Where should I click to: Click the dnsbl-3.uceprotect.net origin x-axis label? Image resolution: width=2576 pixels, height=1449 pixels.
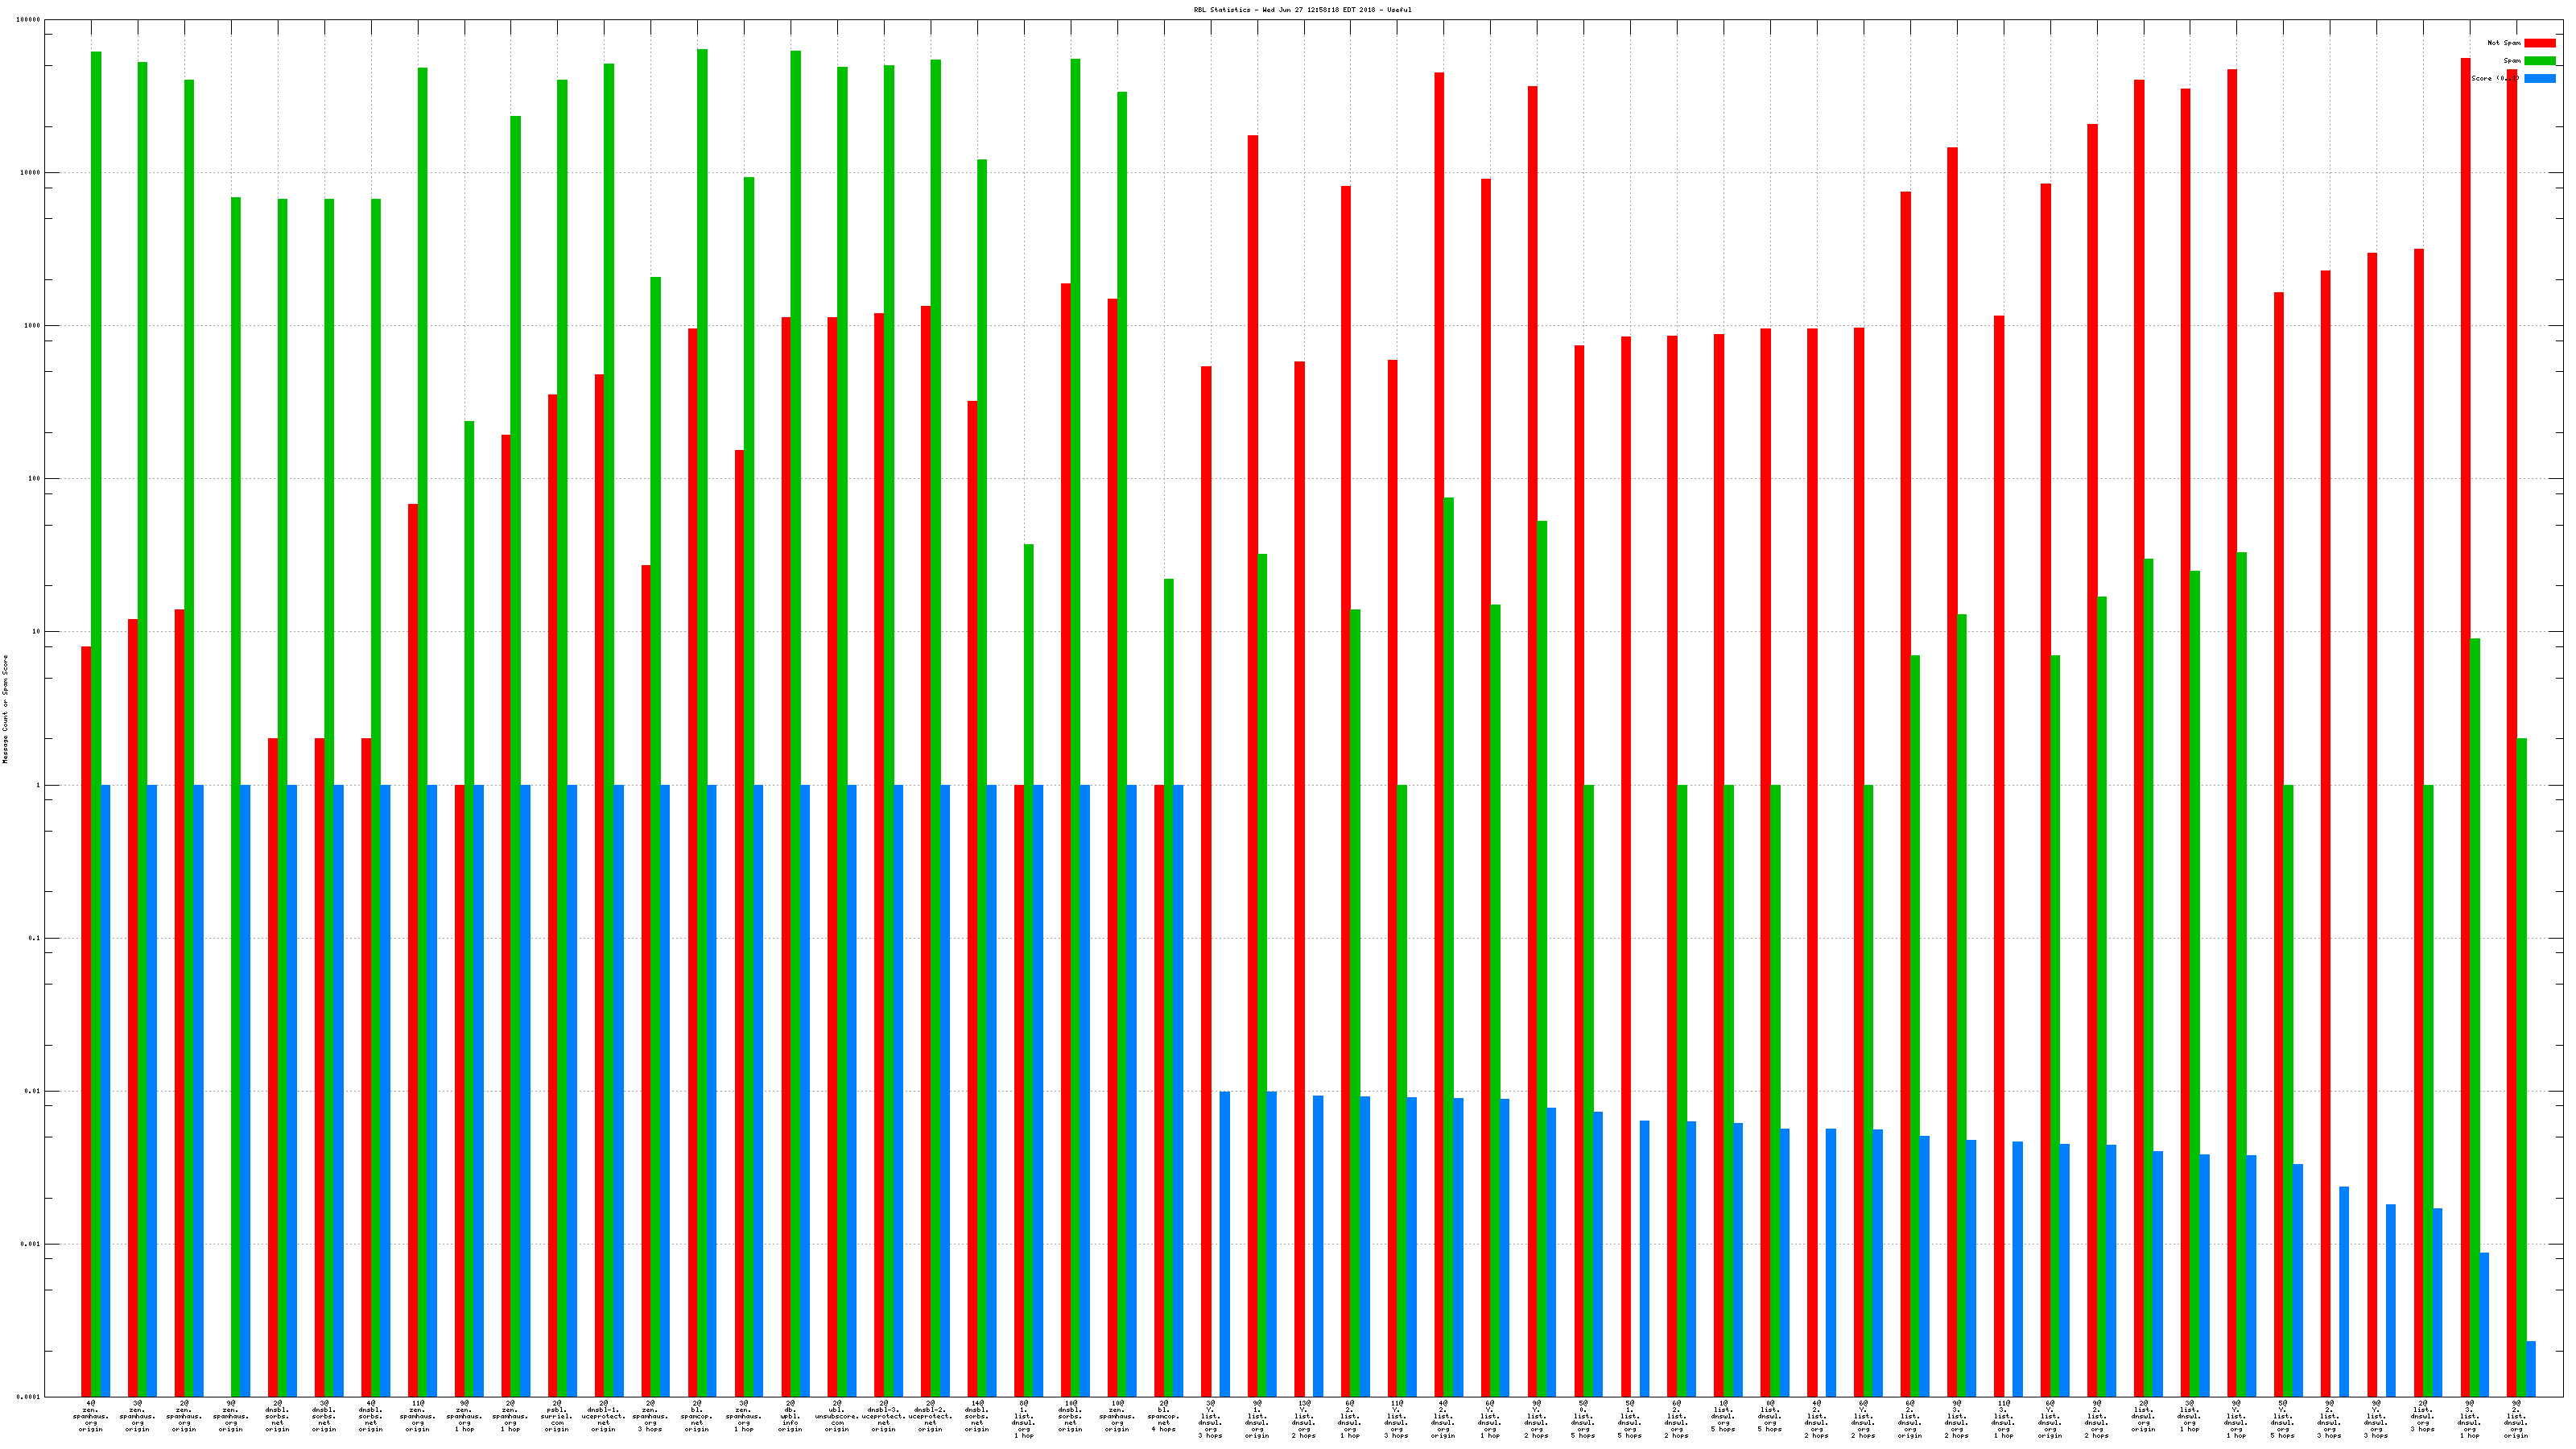[x=883, y=1416]
